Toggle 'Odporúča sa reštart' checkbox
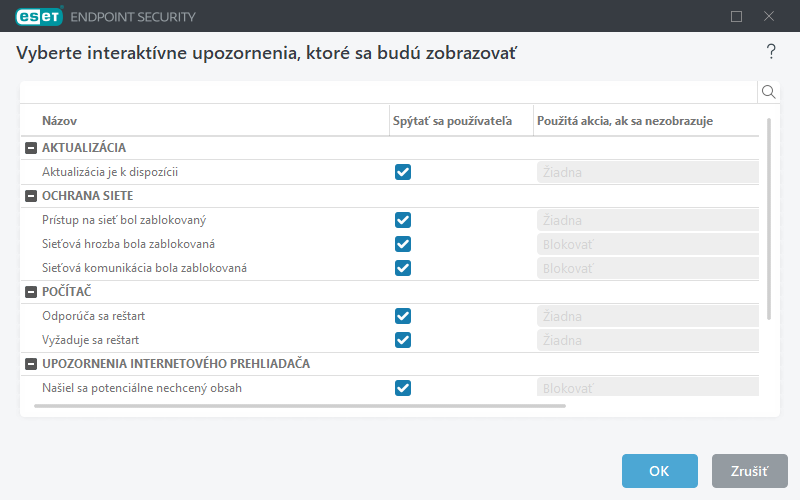 click(x=403, y=316)
